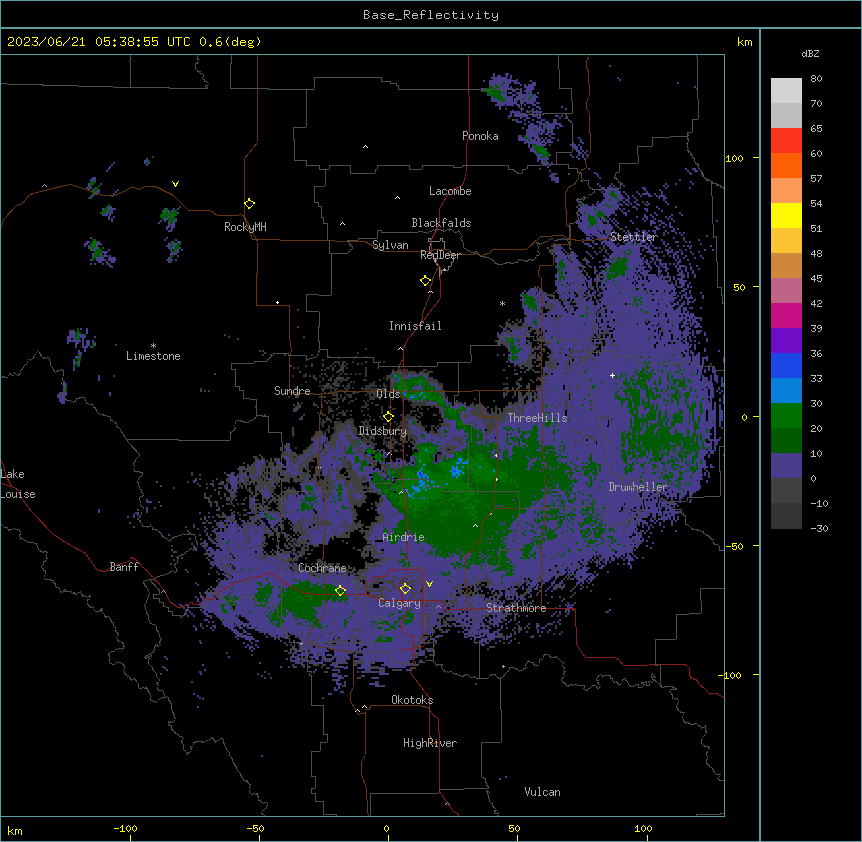Click the yellow V marker east of Calgary

[x=429, y=584]
